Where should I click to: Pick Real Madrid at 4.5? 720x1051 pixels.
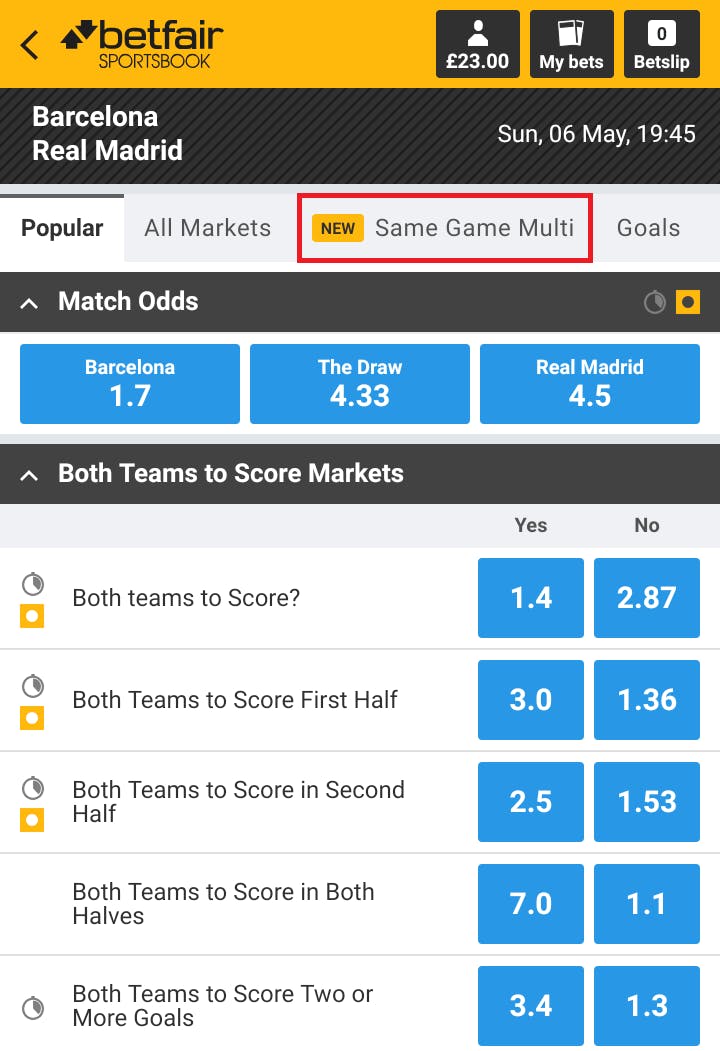(590, 384)
